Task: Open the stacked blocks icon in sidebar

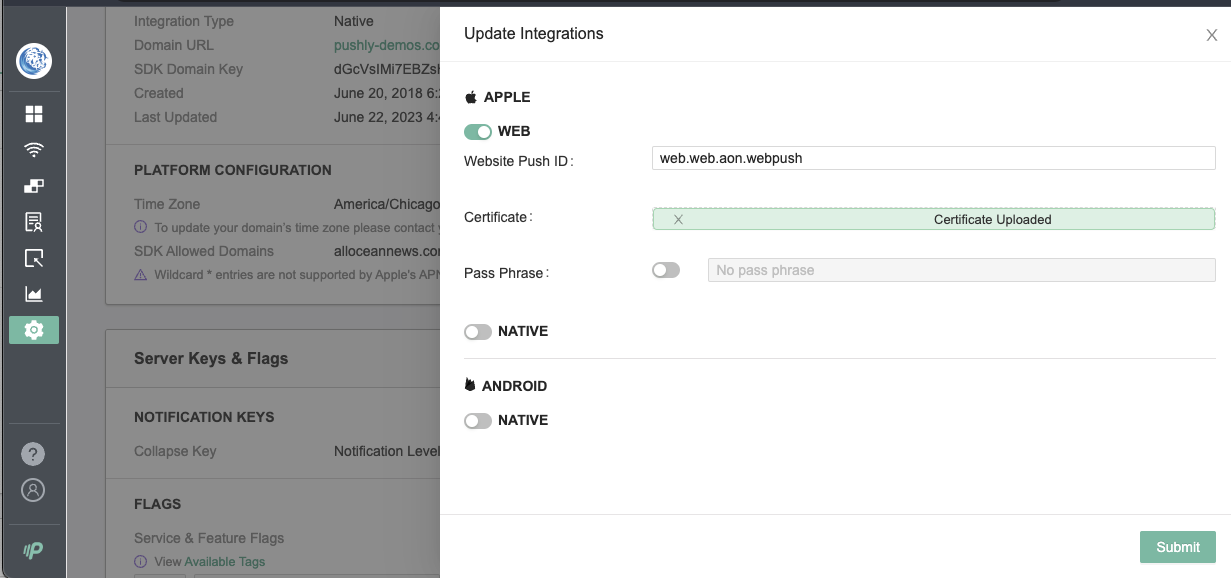Action: pos(34,186)
